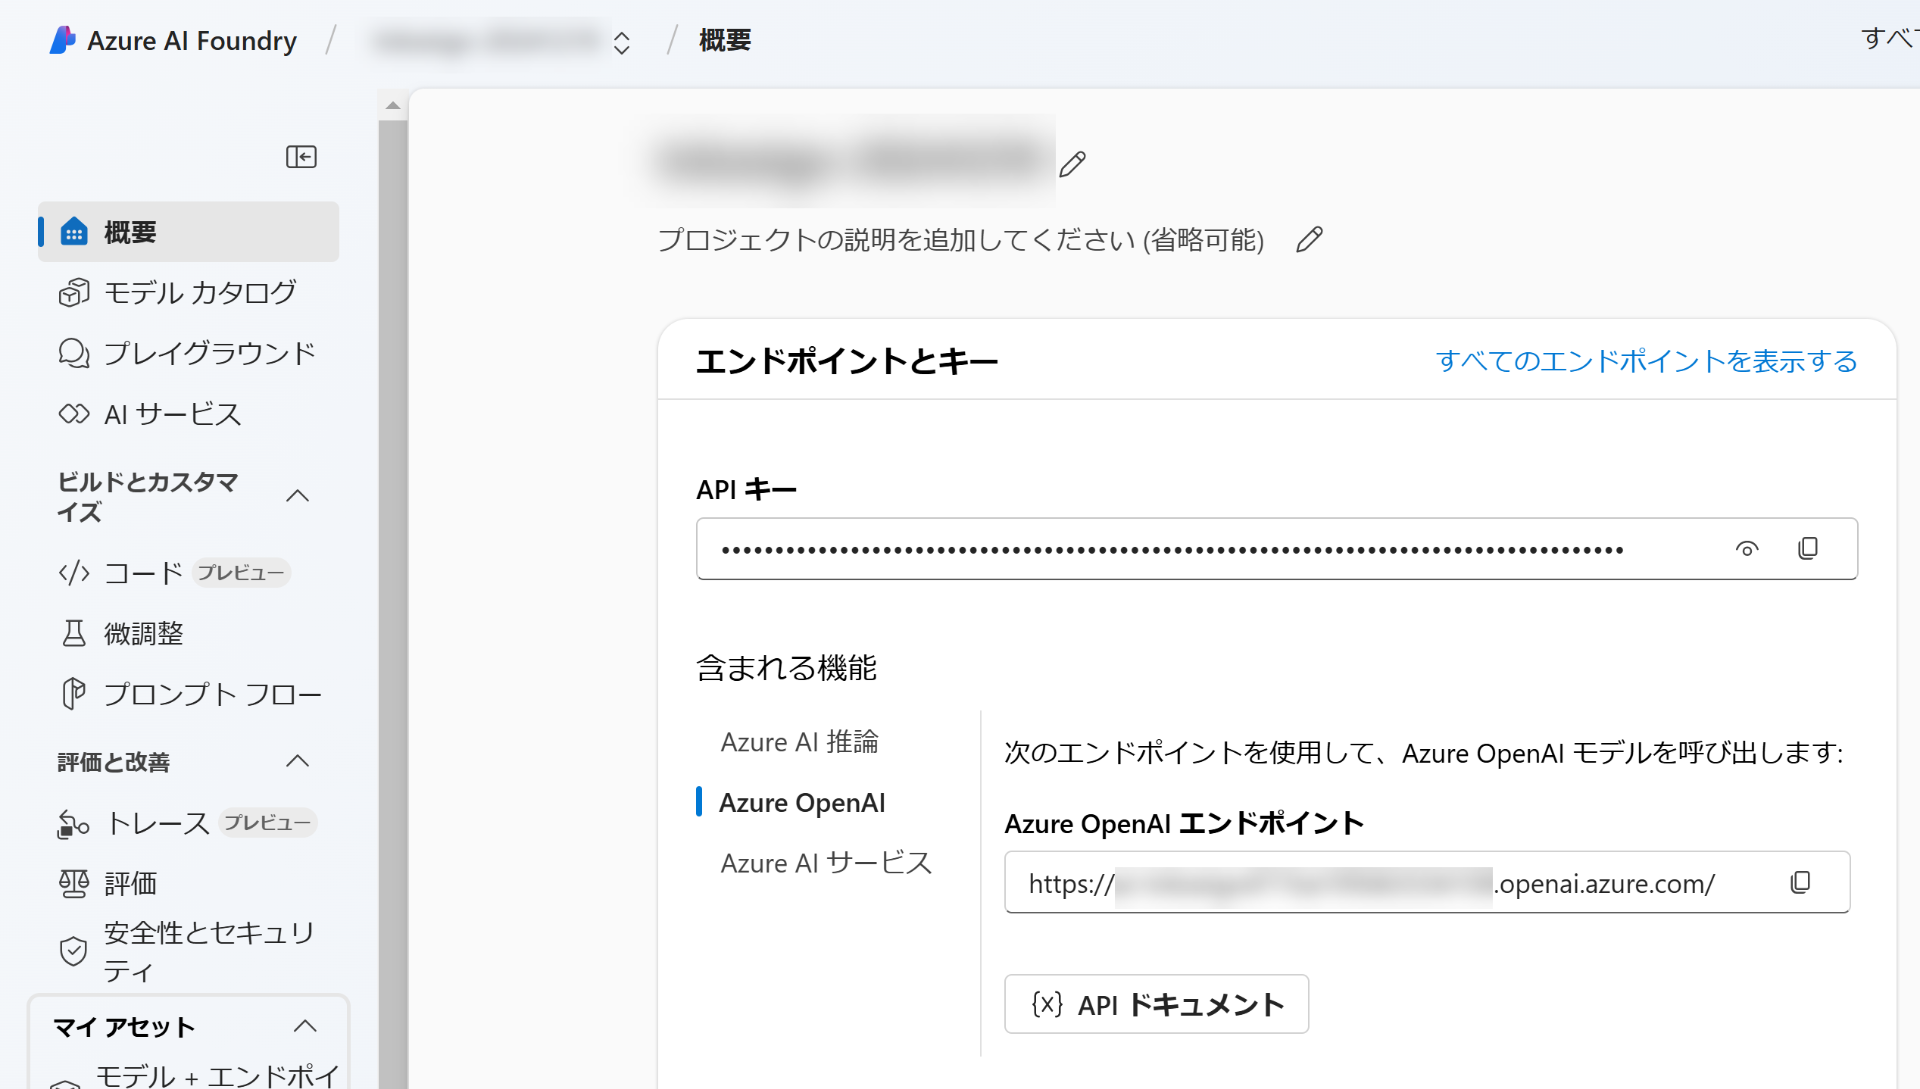The height and width of the screenshot is (1089, 1920).
Task: Select the プレイグラウンド icon in sidebar
Action: [74, 352]
